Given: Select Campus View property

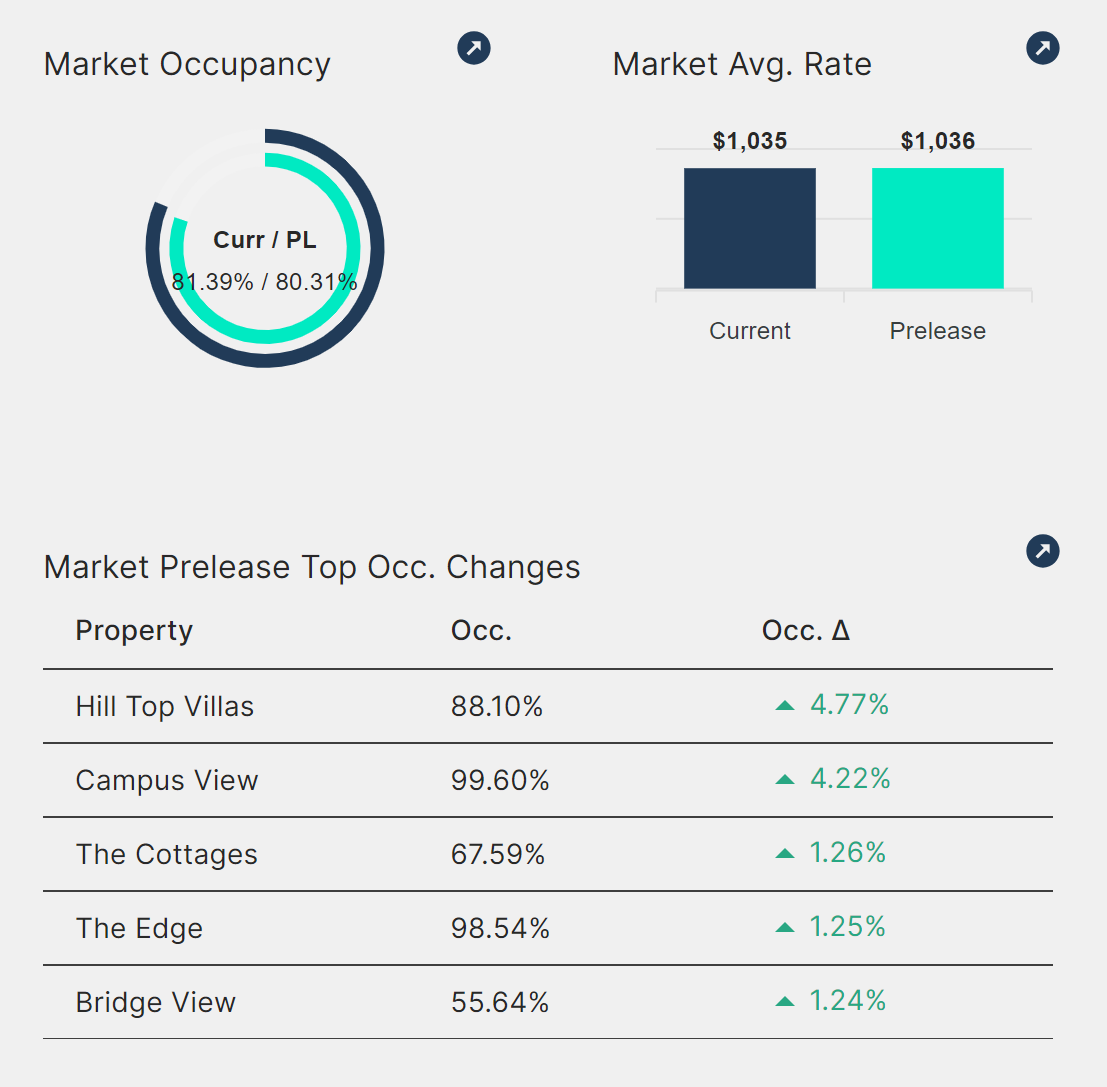Looking at the screenshot, I should click(x=167, y=781).
